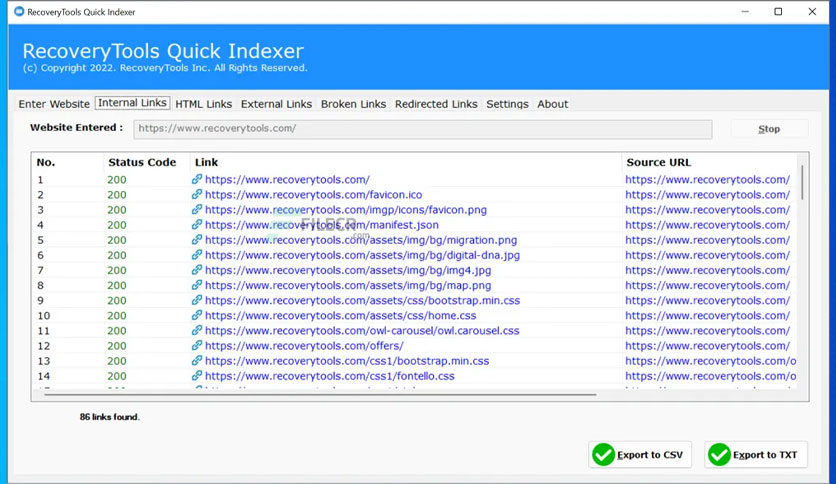This screenshot has height=484, width=836.
Task: Click source URL in row 1
Action: 708,180
